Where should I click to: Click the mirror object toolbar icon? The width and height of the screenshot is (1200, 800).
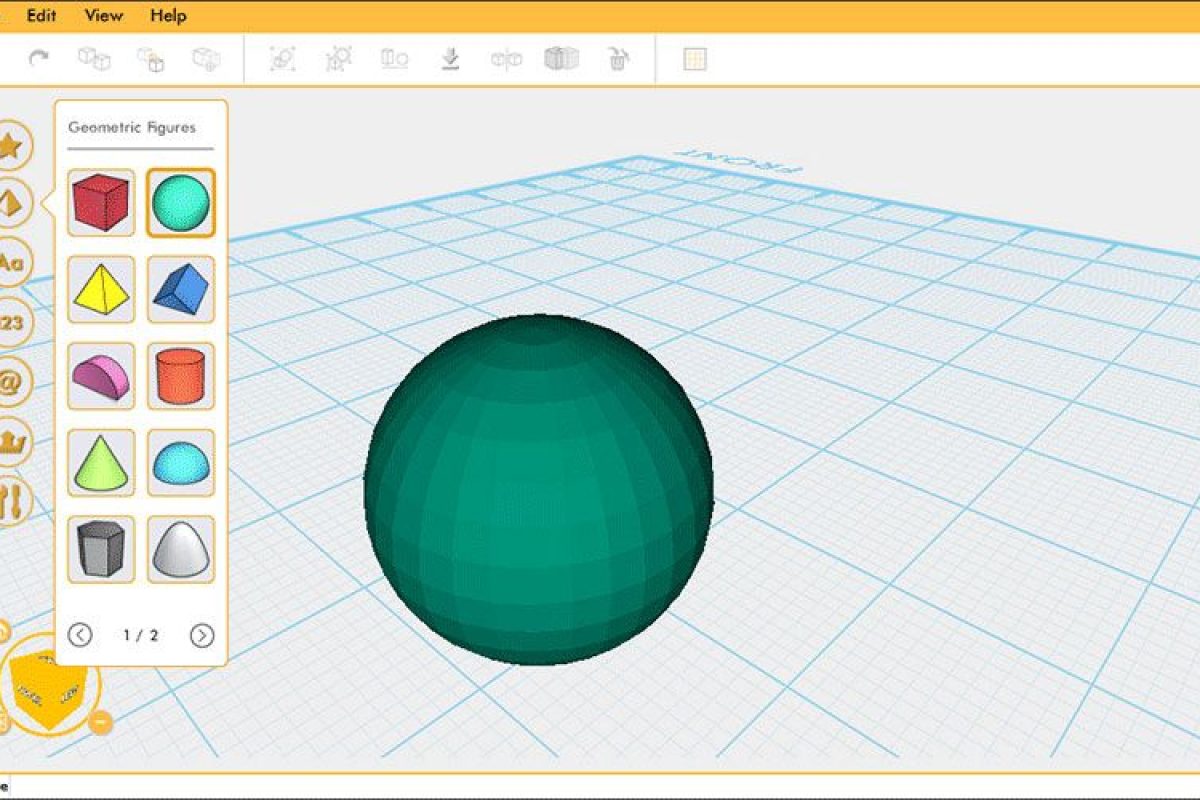click(506, 59)
